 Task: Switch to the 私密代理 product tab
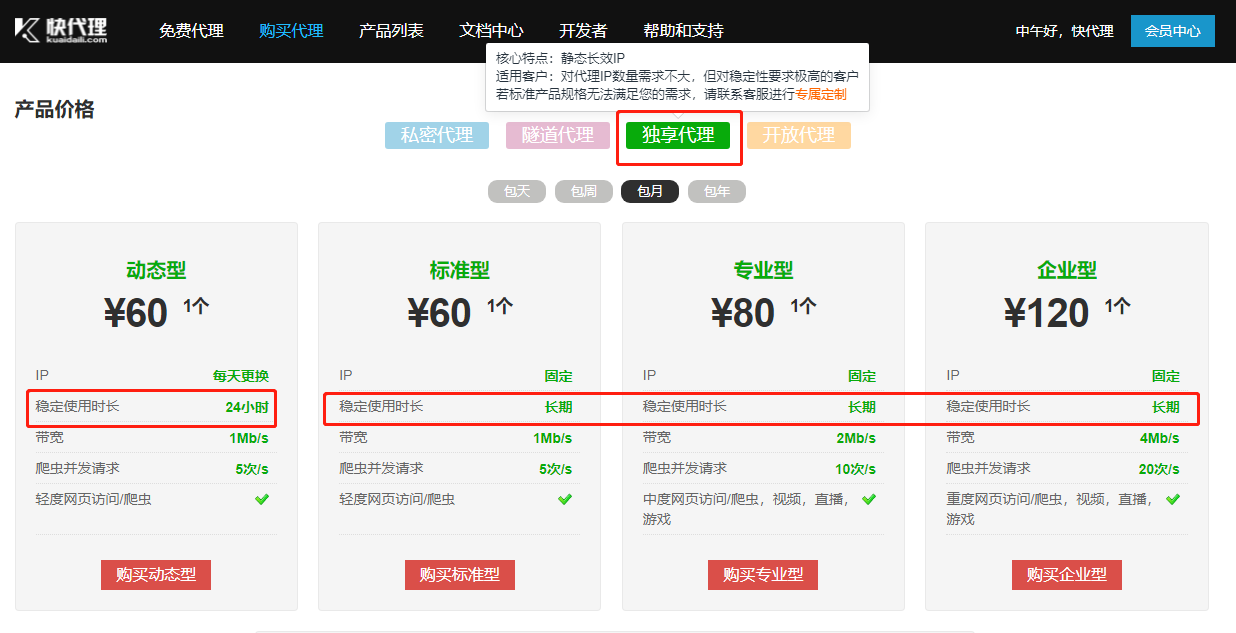437,135
